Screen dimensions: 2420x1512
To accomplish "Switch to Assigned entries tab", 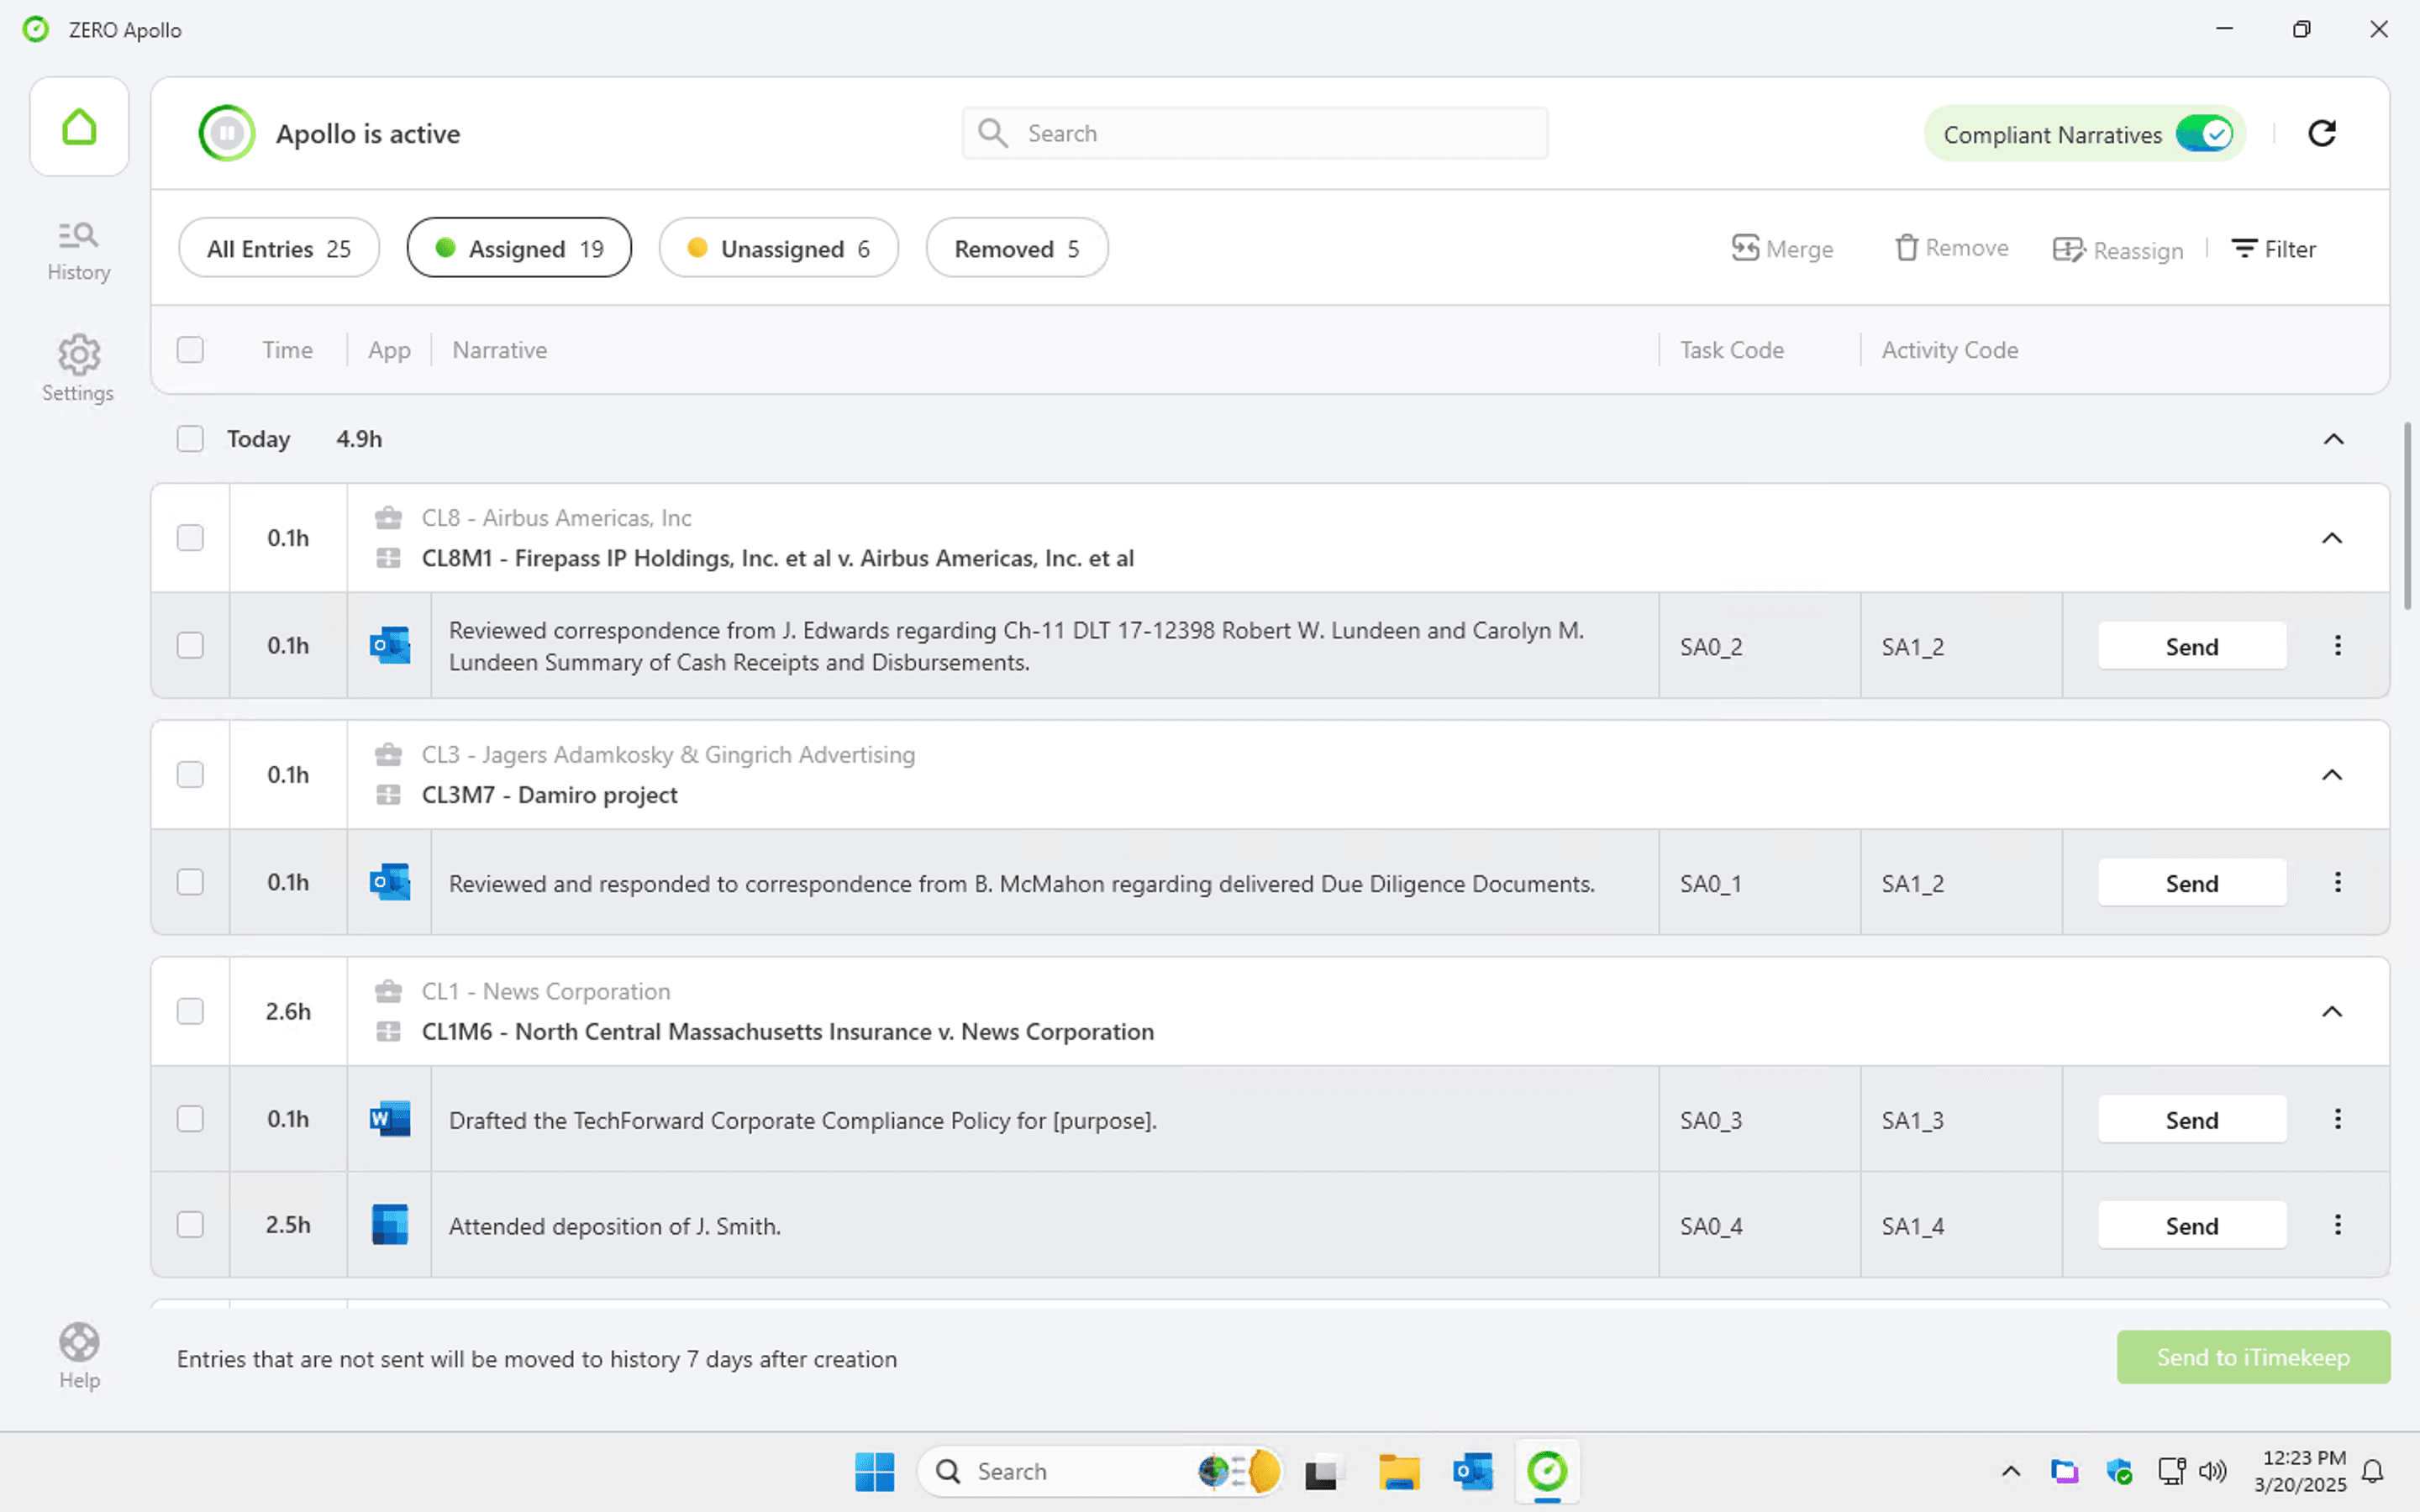I will 519,248.
